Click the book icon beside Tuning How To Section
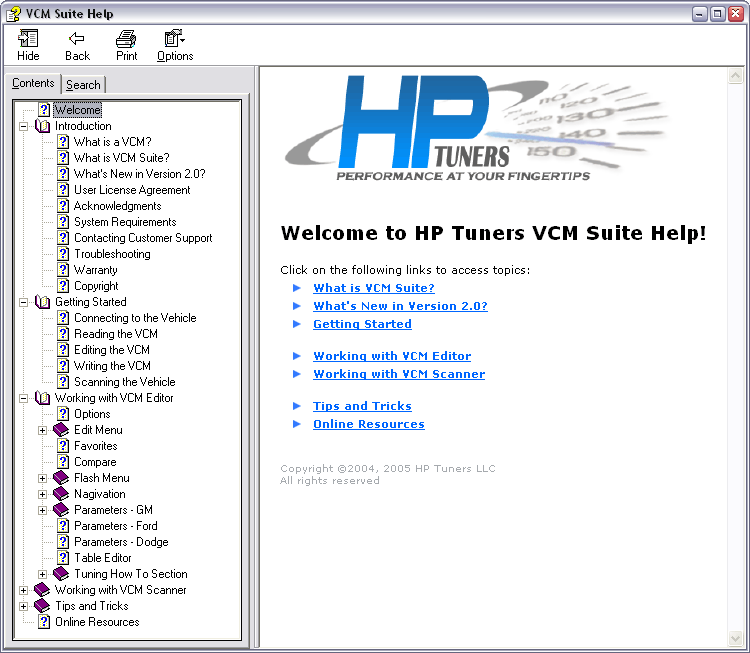Viewport: 750px width, 653px height. coord(61,574)
